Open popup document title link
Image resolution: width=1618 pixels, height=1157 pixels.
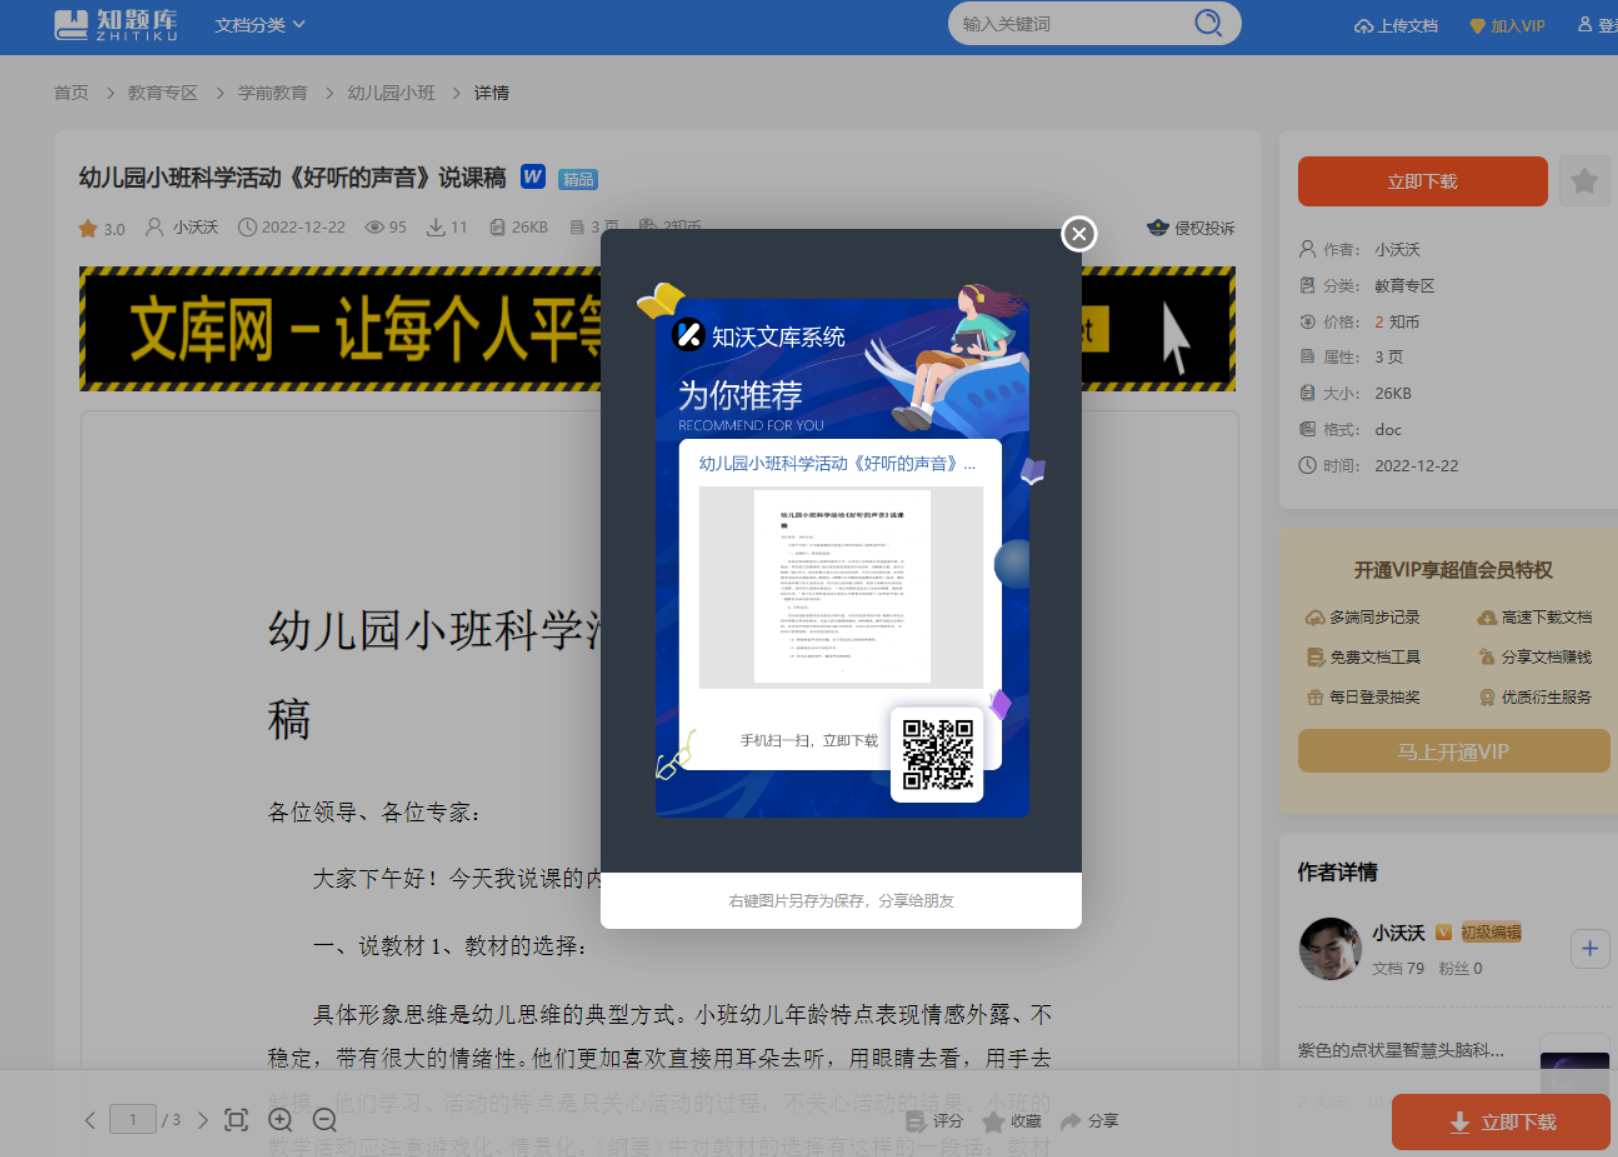pyautogui.click(x=837, y=464)
